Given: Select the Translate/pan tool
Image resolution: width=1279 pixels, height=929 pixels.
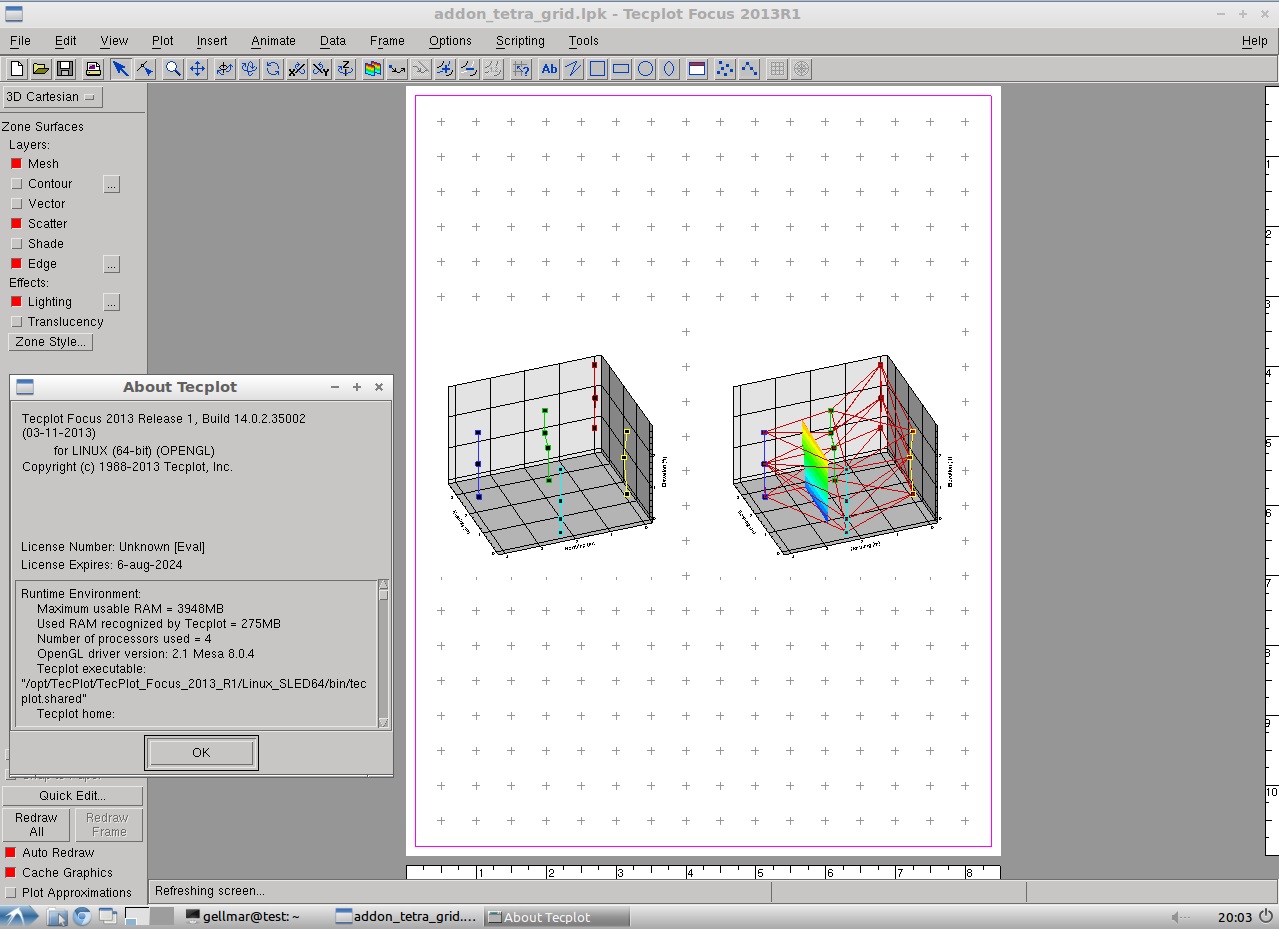Looking at the screenshot, I should pos(198,69).
